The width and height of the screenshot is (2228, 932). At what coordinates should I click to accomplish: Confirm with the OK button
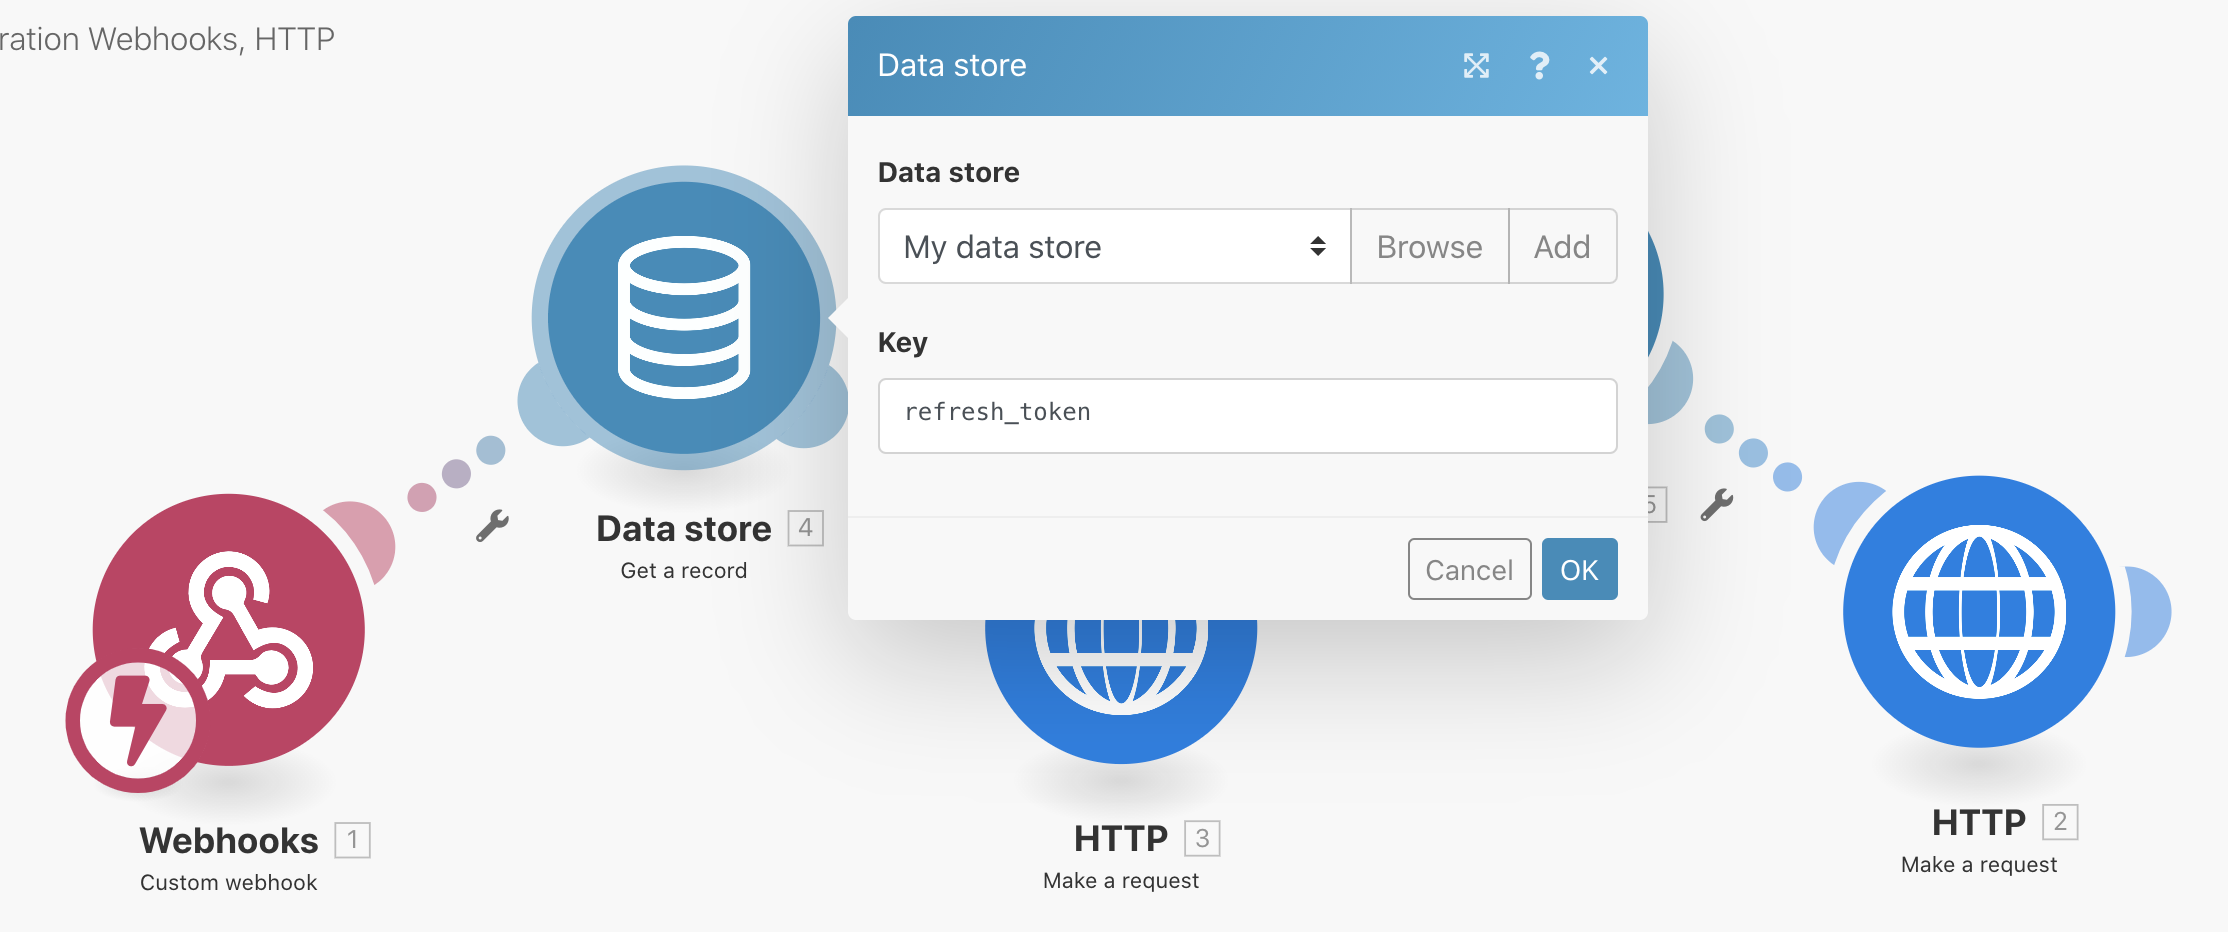click(1579, 569)
